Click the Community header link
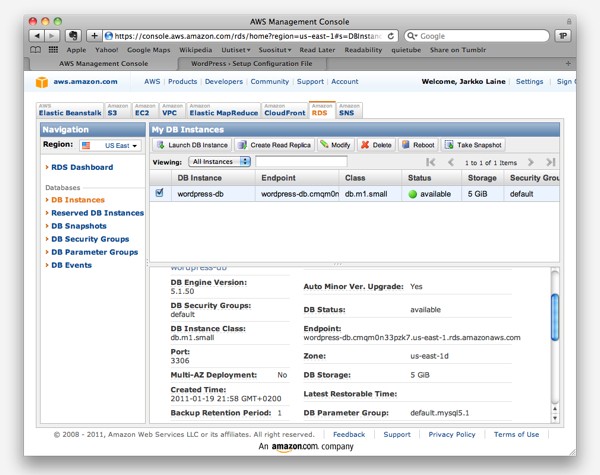The width and height of the screenshot is (600, 475). pos(270,82)
